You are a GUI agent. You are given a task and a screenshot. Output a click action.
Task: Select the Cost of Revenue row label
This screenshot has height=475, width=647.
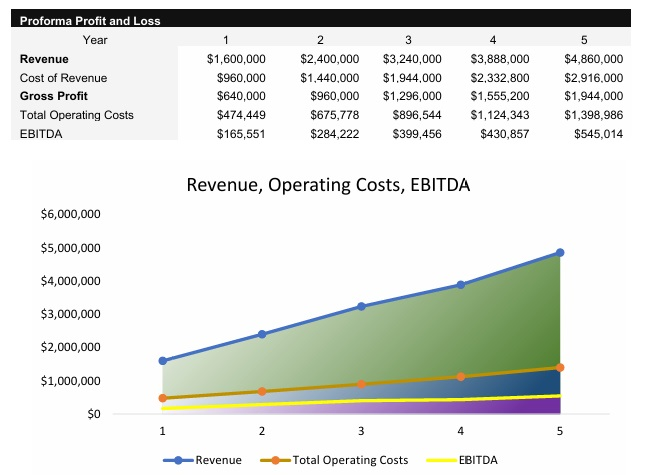point(63,77)
